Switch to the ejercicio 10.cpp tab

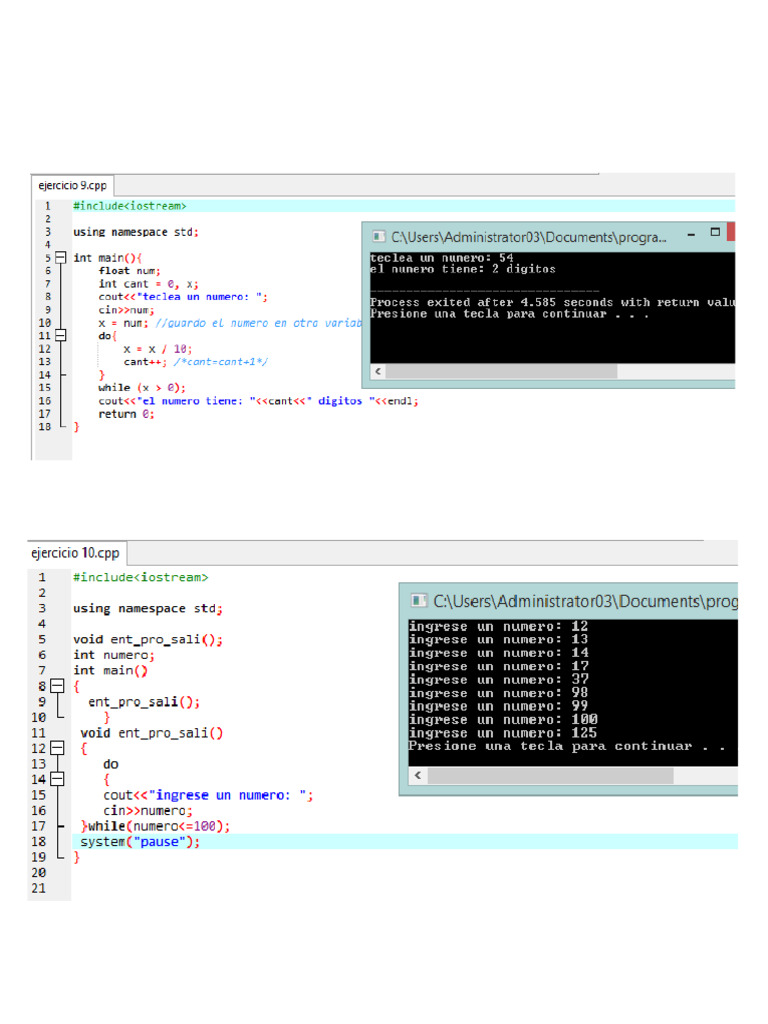76,552
